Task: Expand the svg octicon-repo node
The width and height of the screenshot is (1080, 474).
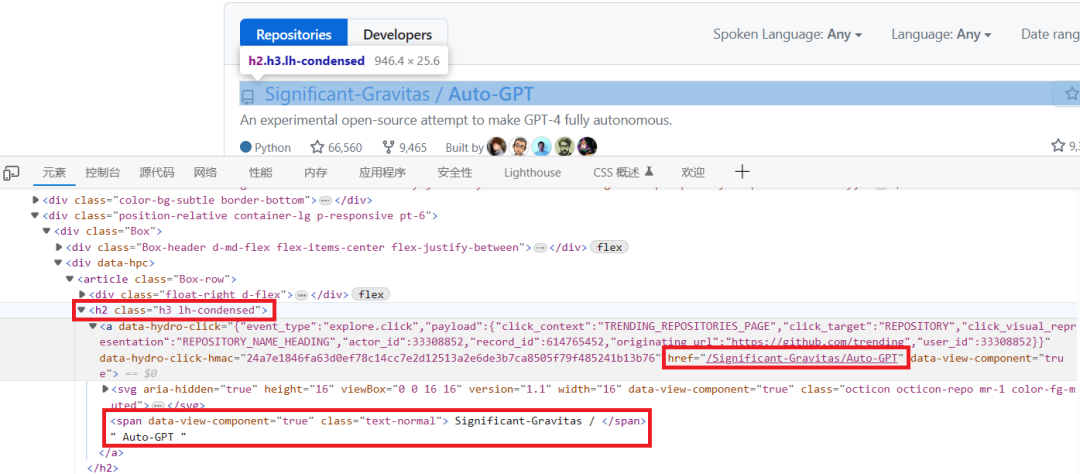Action: click(x=105, y=389)
